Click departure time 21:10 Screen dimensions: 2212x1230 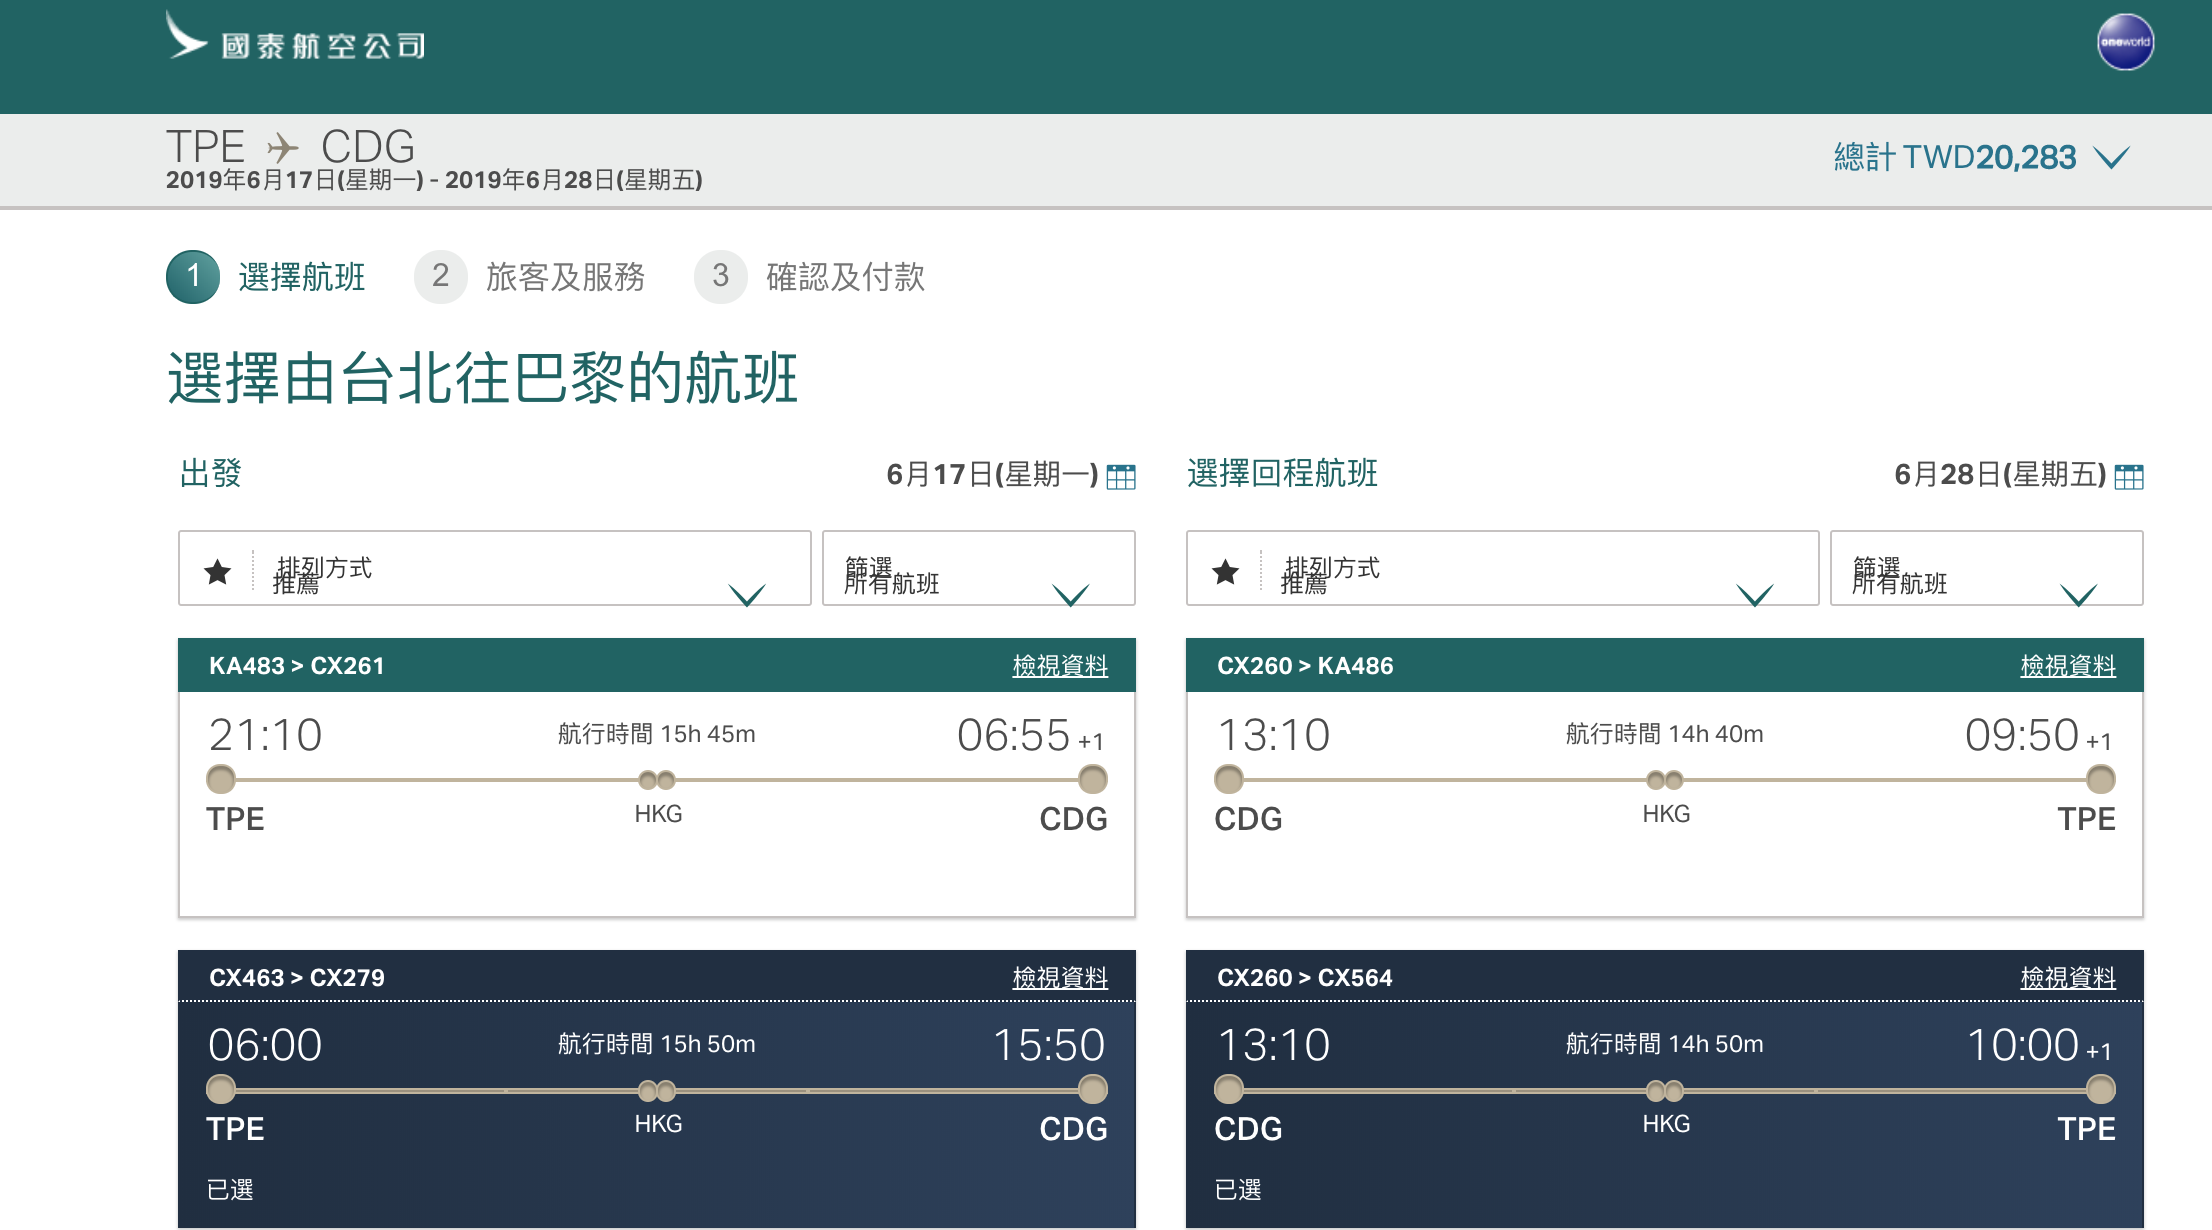[265, 735]
